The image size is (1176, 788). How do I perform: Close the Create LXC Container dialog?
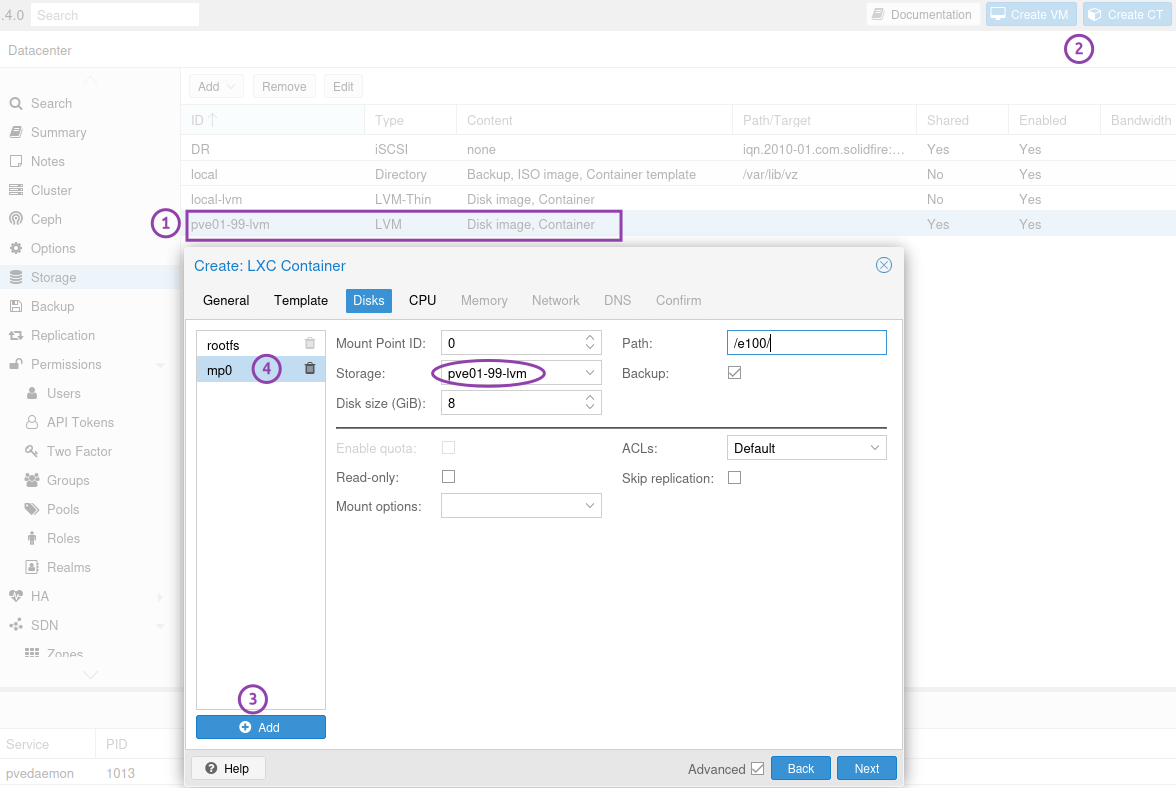[884, 265]
